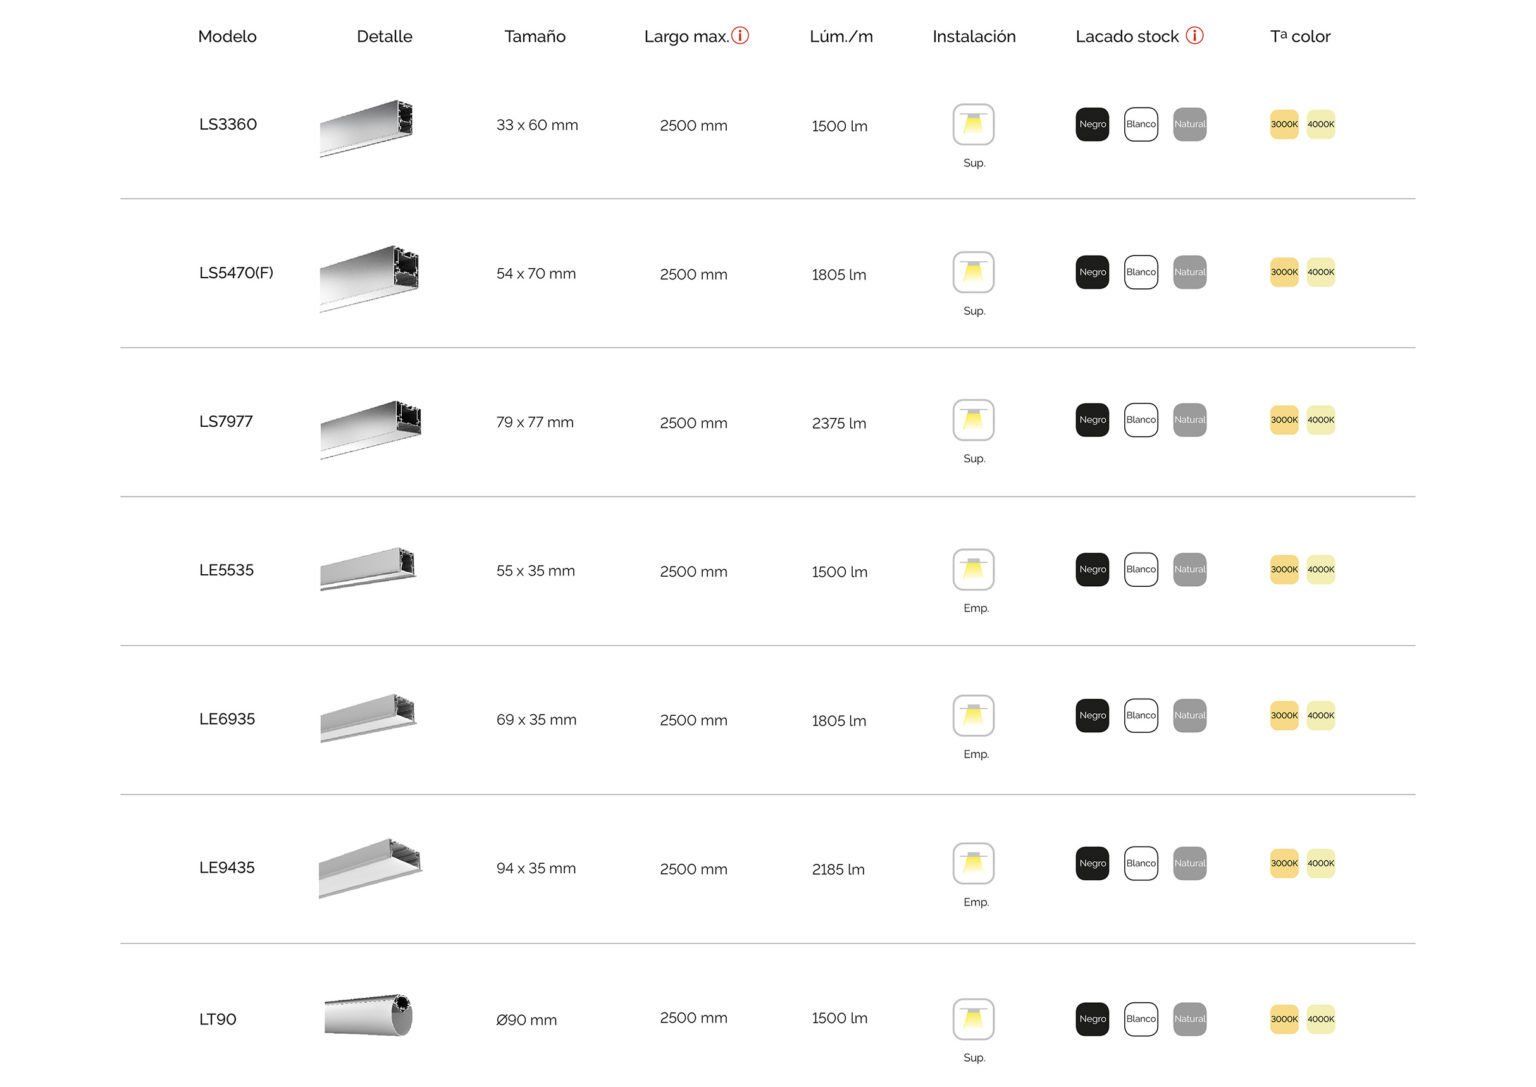This screenshot has height=1087, width=1536.
Task: Click the LS7977 installation icon
Action: [x=973, y=420]
